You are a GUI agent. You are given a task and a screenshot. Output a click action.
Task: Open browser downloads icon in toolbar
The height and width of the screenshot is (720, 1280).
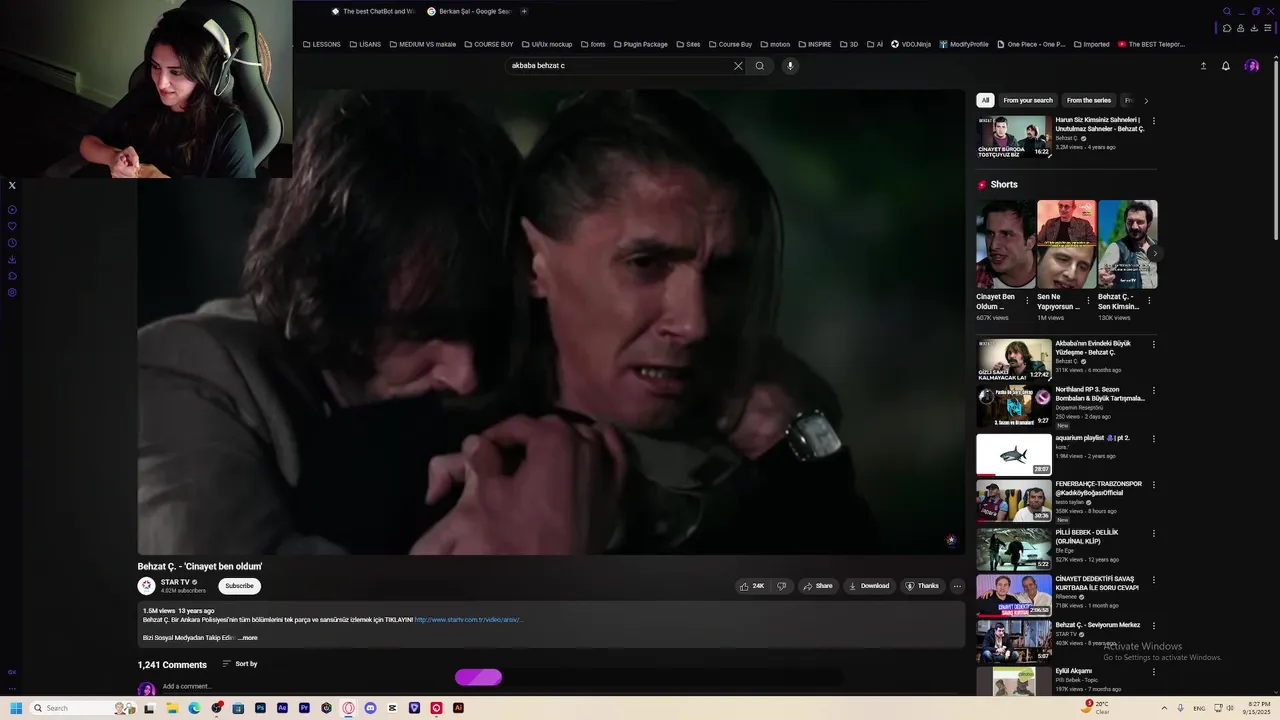(x=1254, y=28)
